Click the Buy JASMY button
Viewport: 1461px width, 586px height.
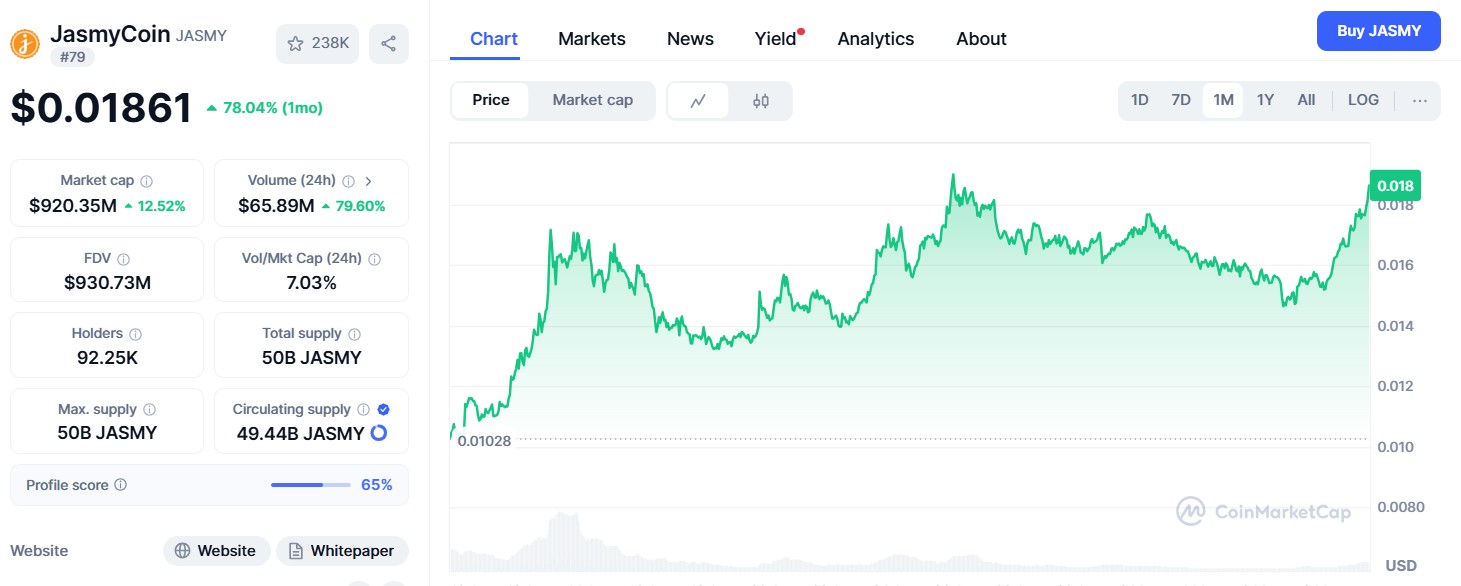pos(1378,31)
